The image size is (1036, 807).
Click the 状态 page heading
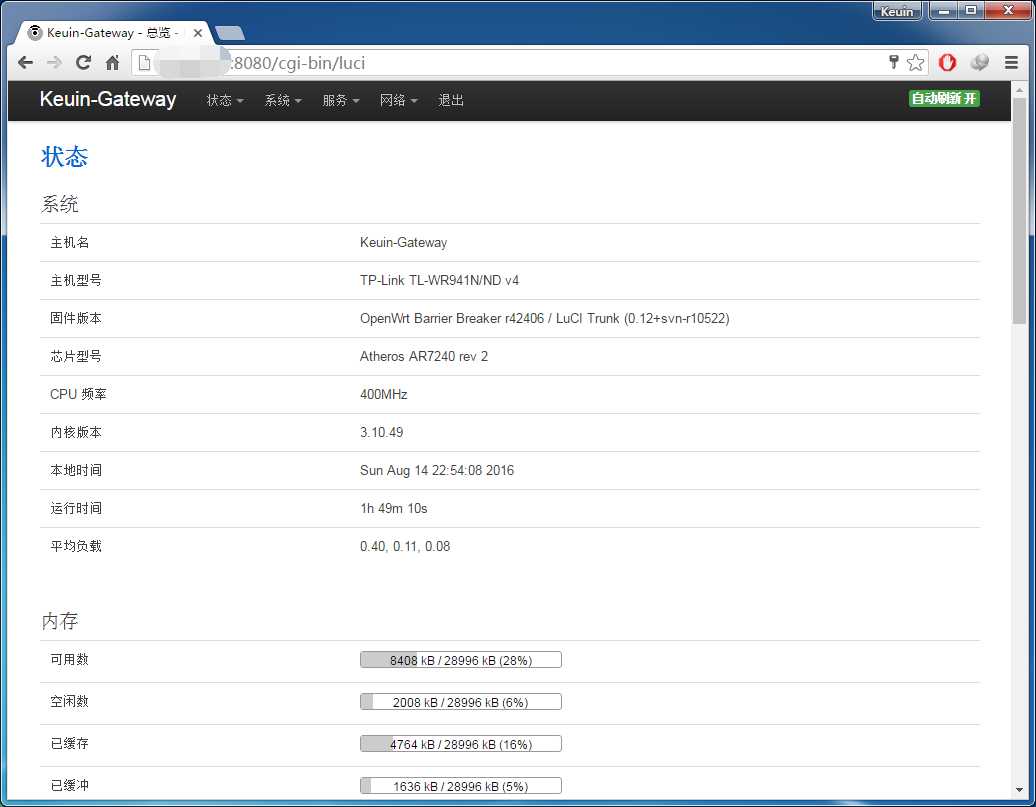(x=64, y=157)
